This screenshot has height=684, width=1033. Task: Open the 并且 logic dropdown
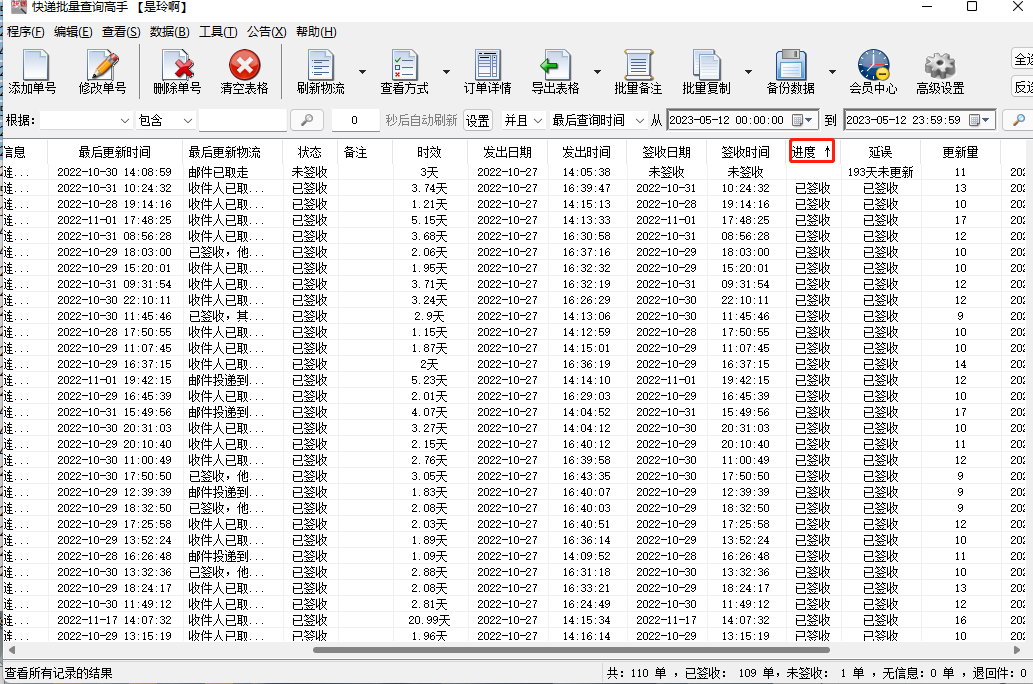(x=523, y=121)
